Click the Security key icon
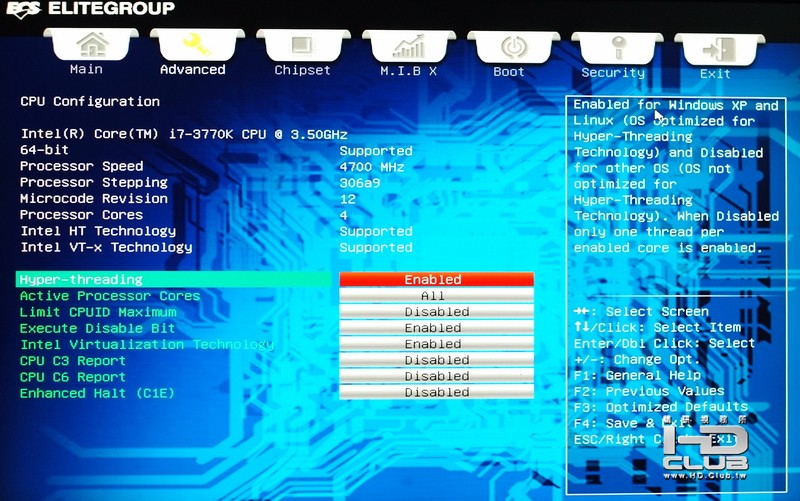800x501 pixels. pyautogui.click(x=618, y=48)
